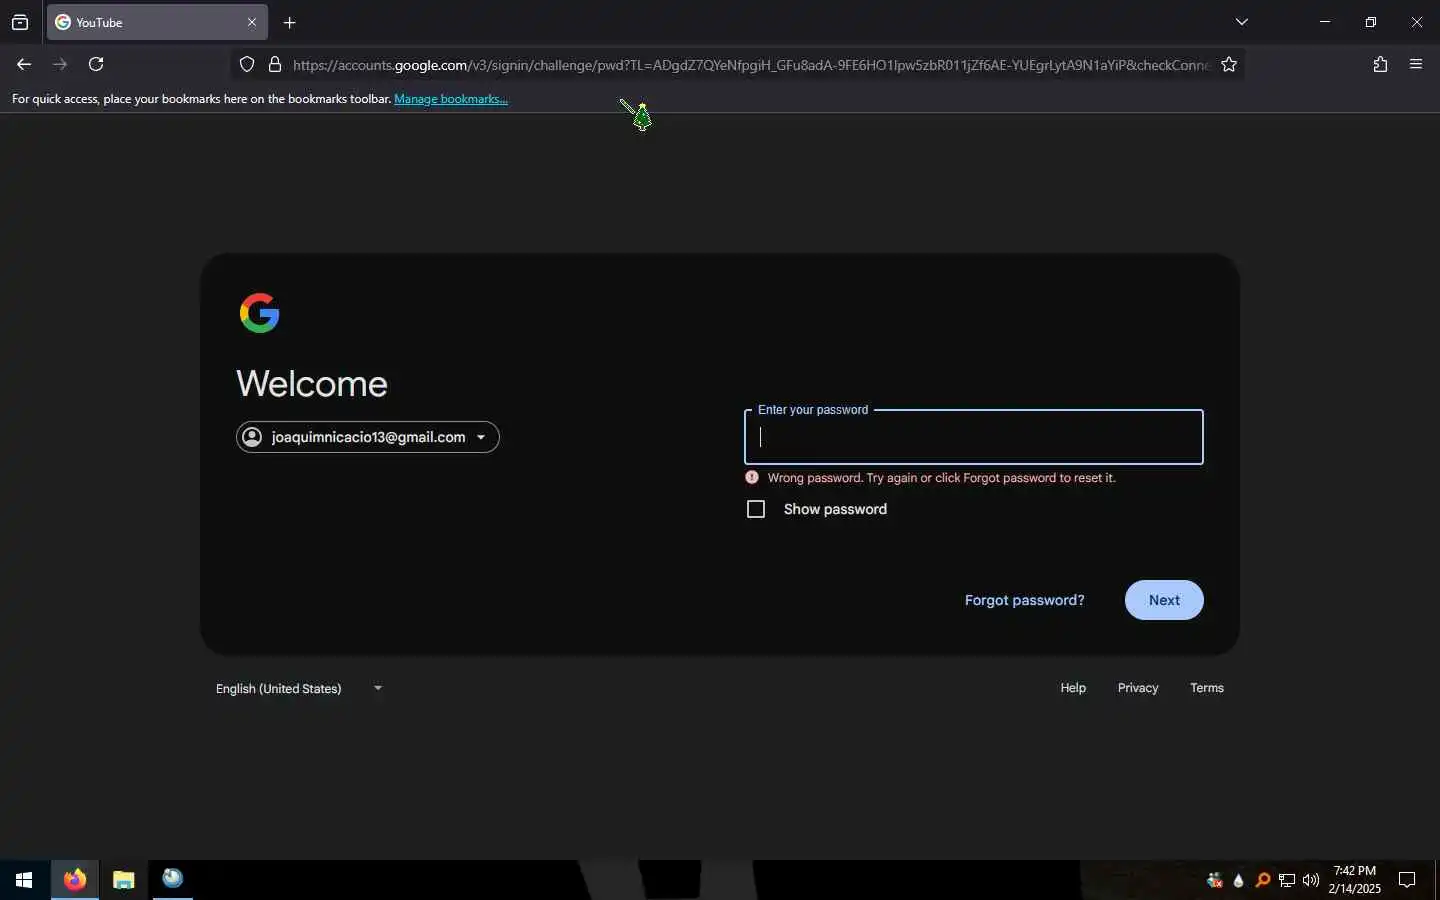Click Forgot password? link
1440x900 pixels.
coord(1024,600)
